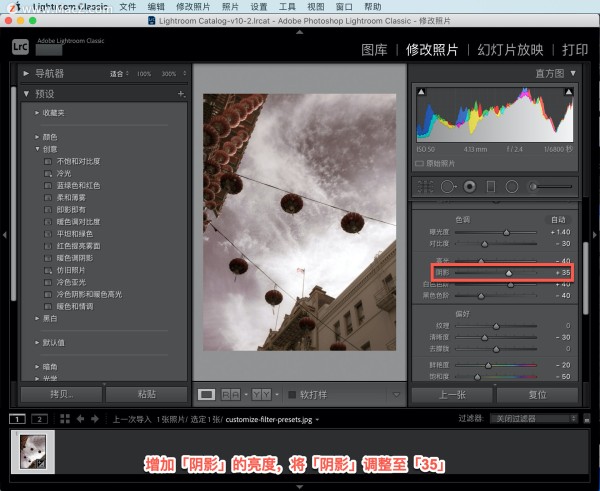Click the plus icon in 预设 panel header
Screen dimensions: 600x491
[181, 93]
